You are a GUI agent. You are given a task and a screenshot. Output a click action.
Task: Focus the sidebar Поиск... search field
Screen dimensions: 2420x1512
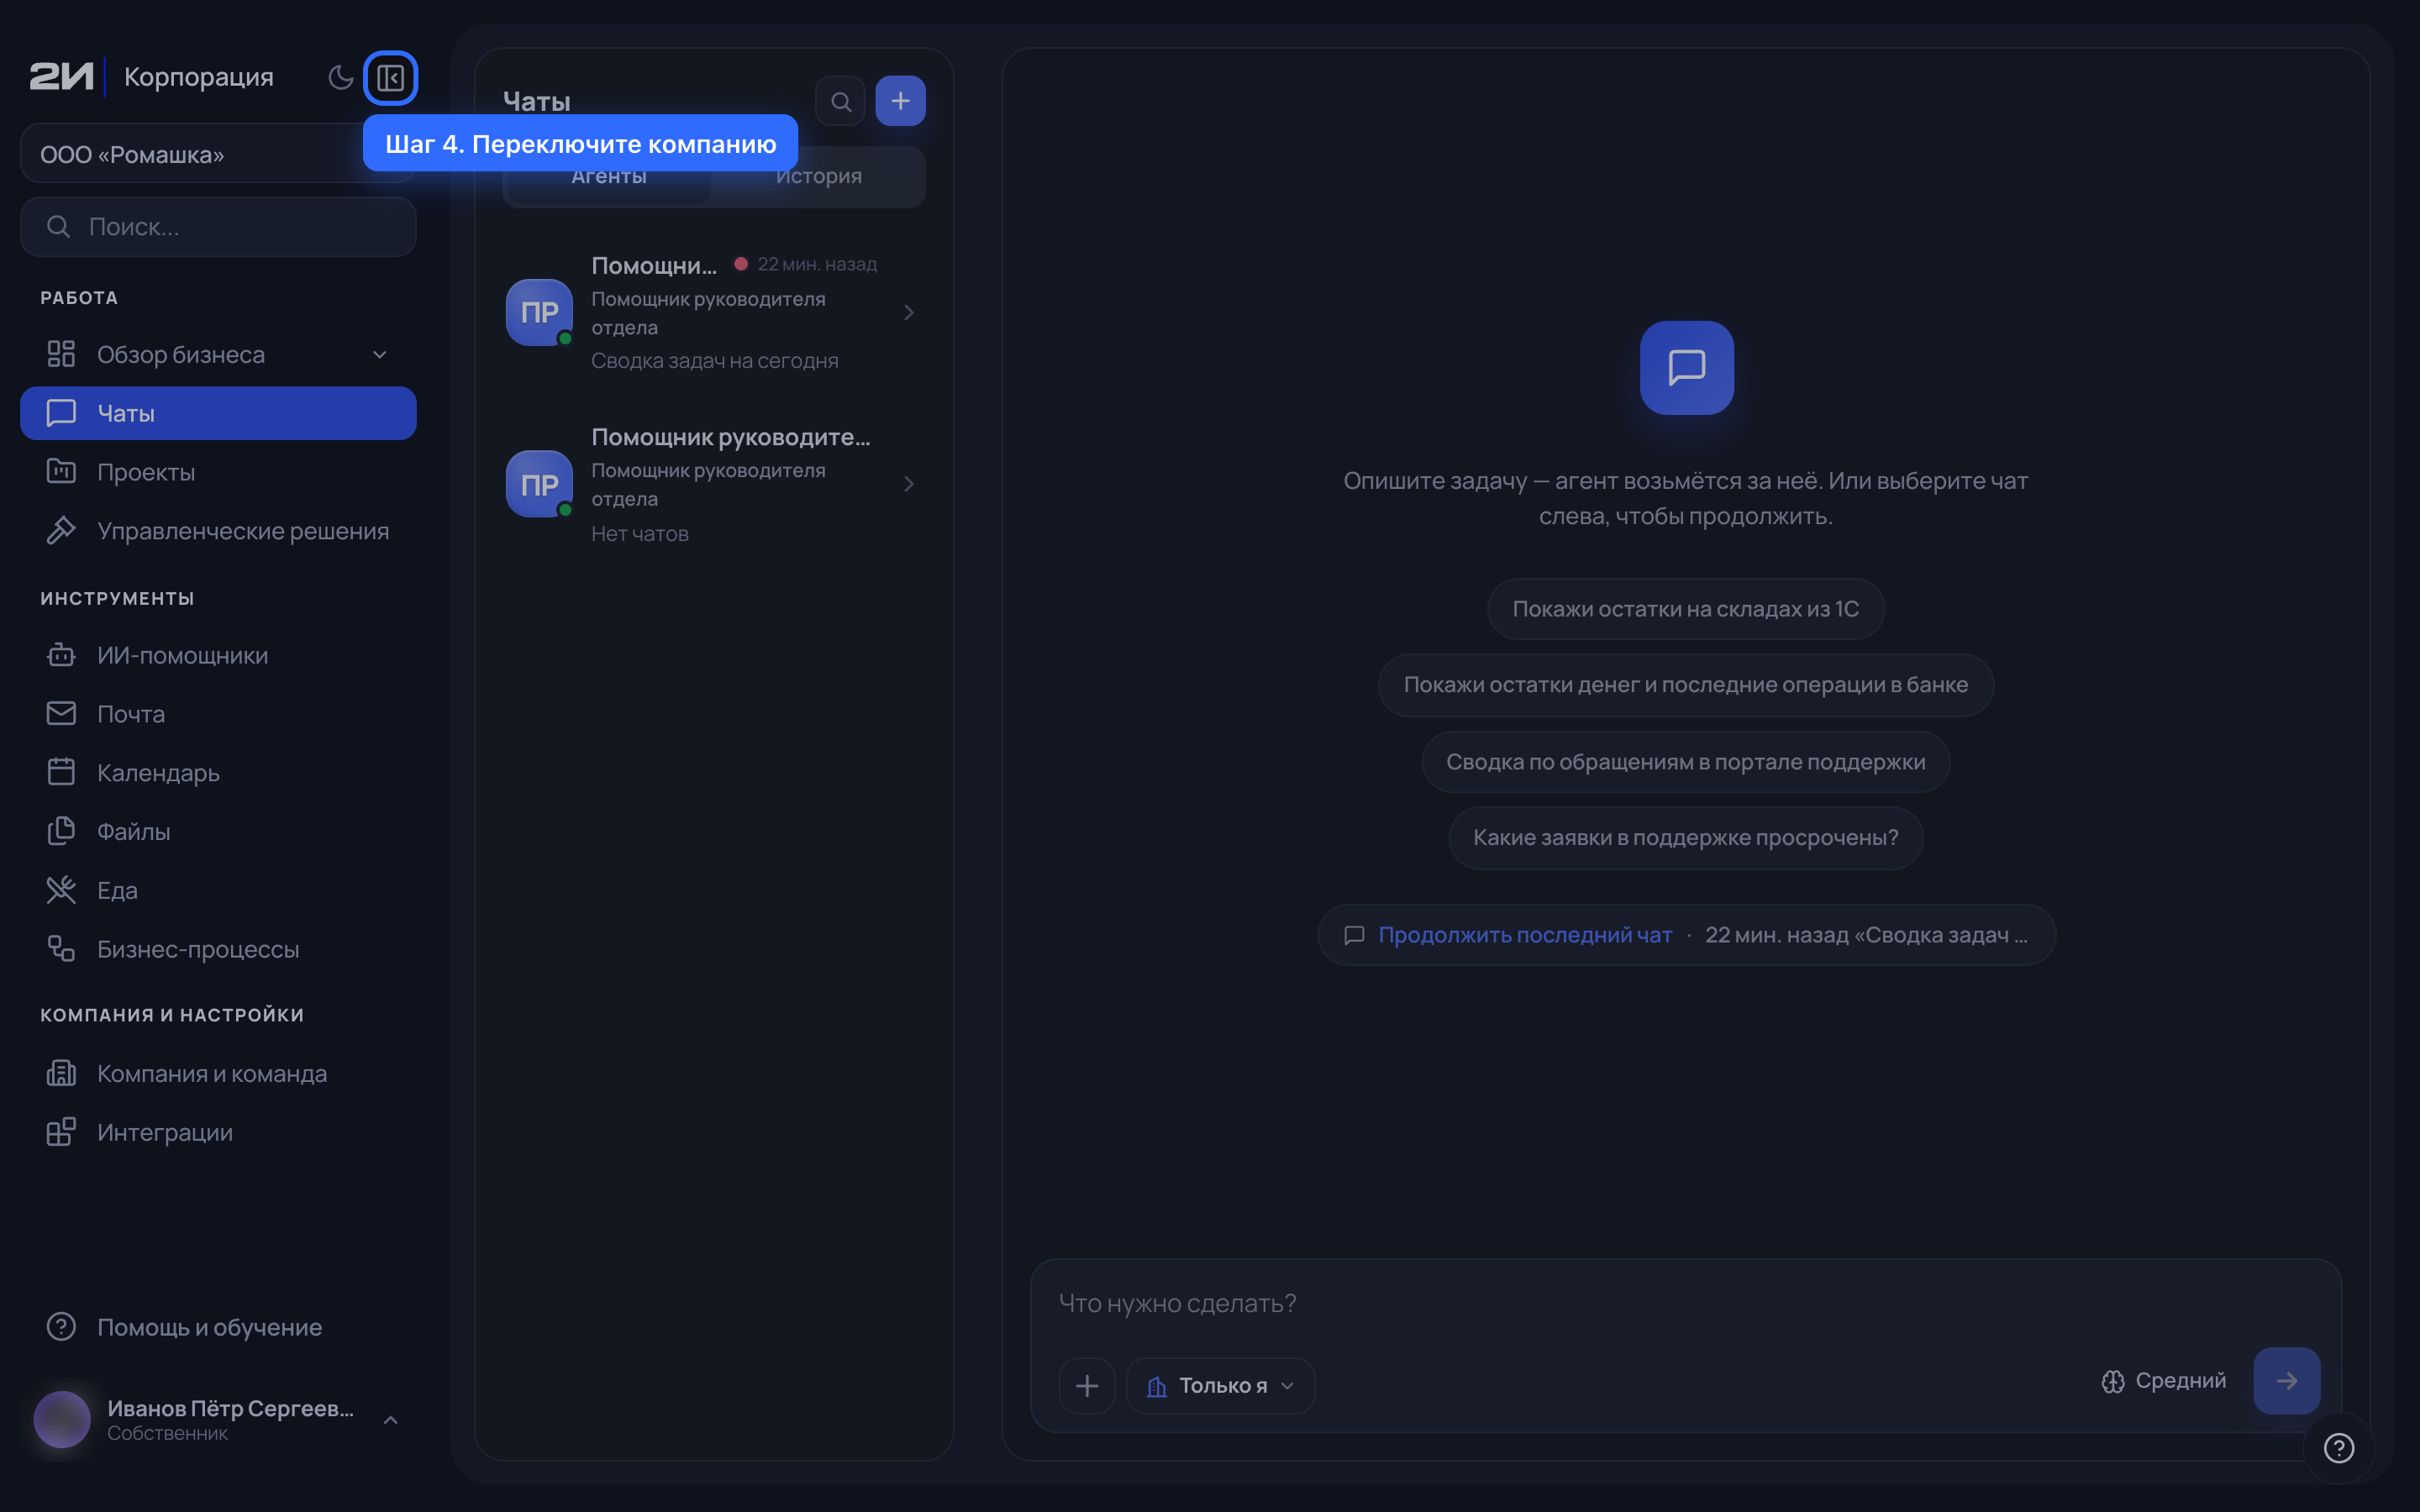click(x=218, y=226)
